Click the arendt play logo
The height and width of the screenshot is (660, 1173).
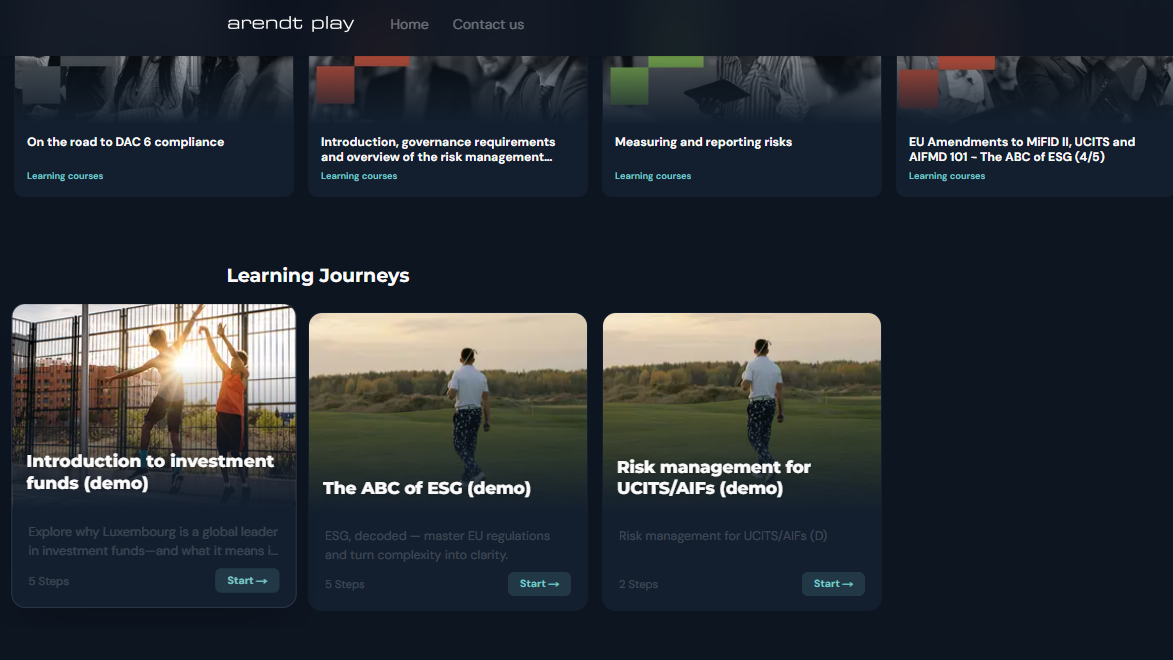pos(290,24)
